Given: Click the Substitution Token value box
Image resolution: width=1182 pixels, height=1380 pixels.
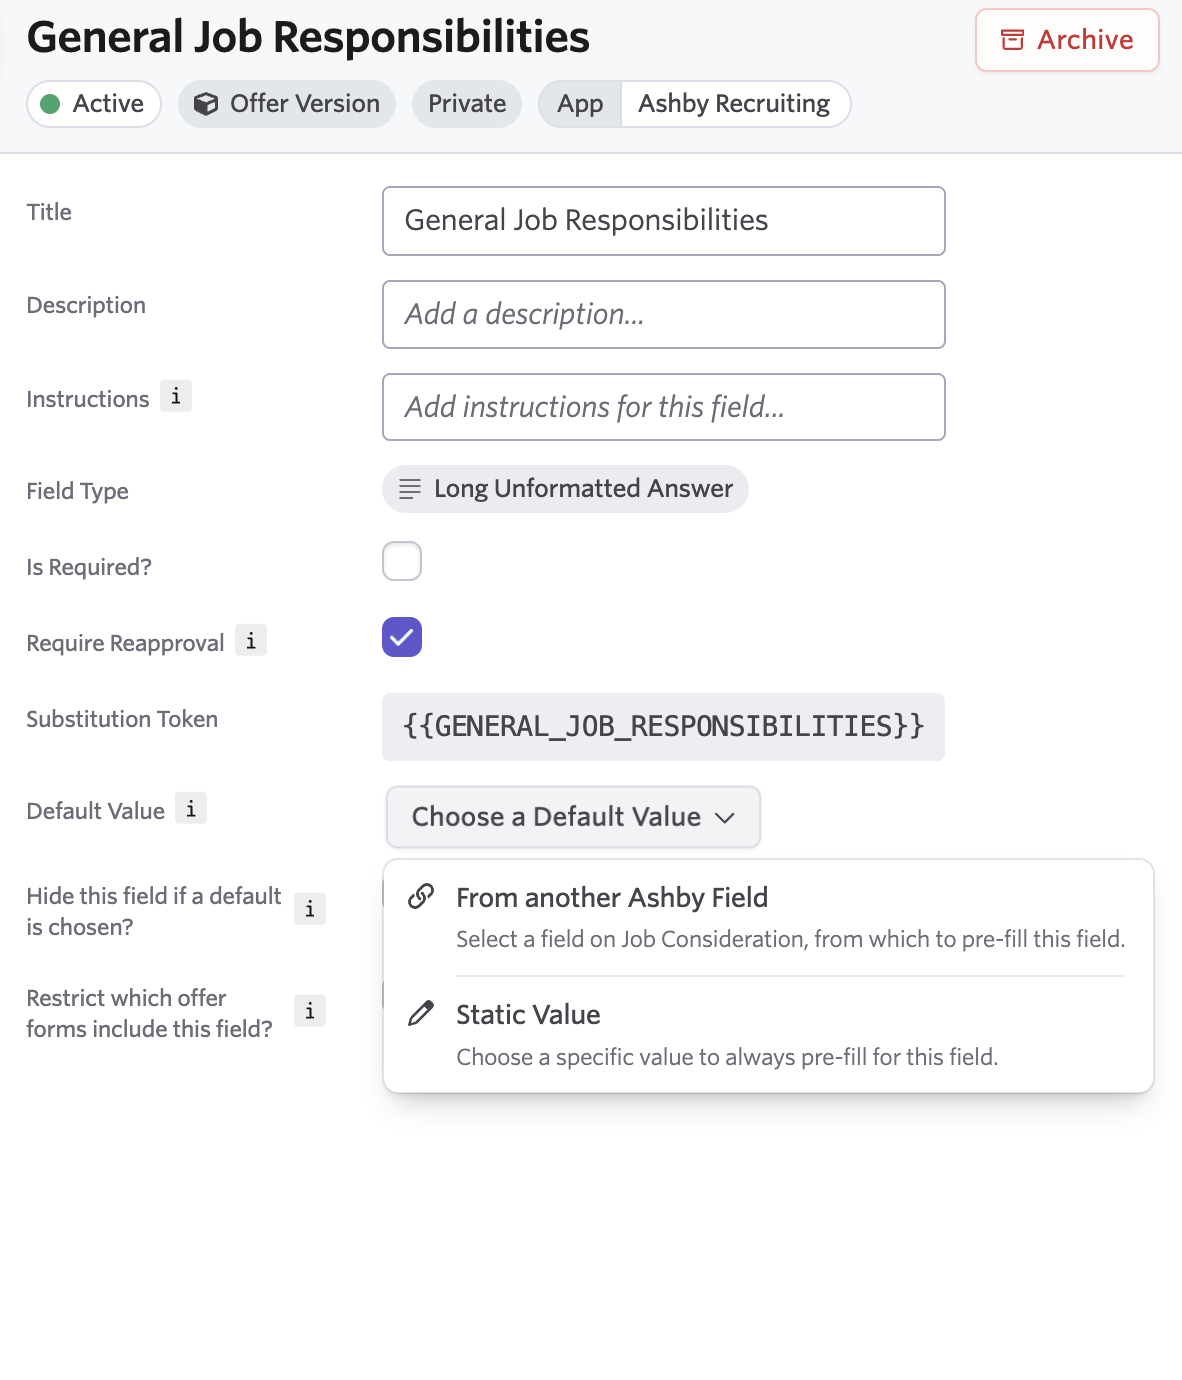Looking at the screenshot, I should click(x=663, y=727).
